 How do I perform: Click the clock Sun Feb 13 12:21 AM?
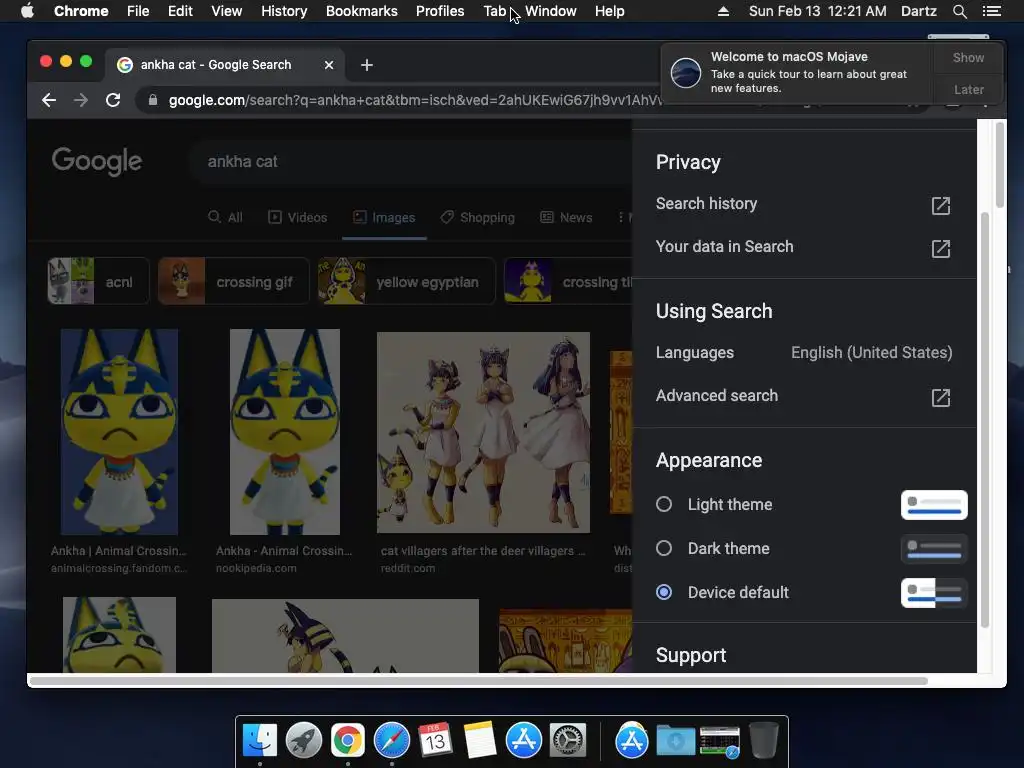click(817, 11)
